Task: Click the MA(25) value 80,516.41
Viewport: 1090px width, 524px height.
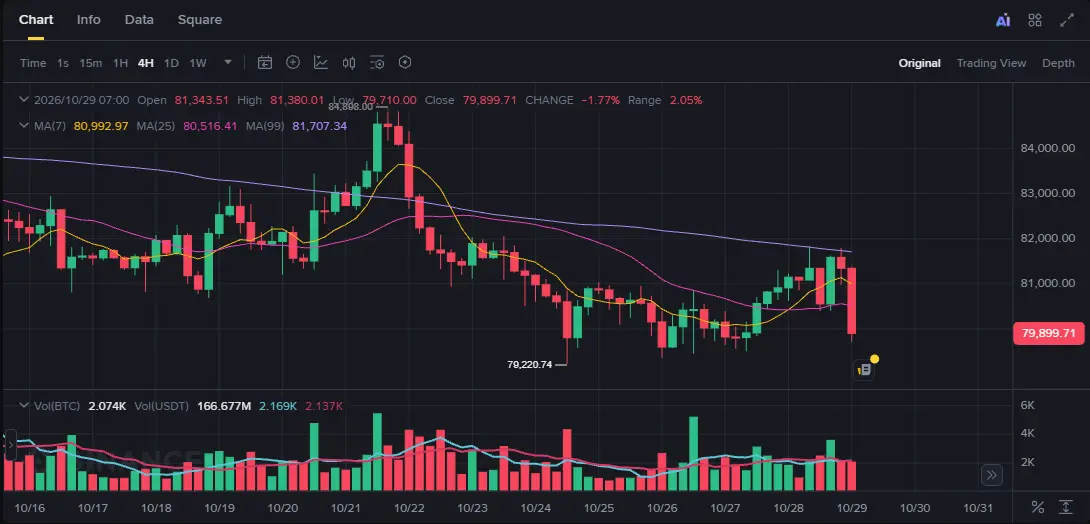Action: pos(210,126)
